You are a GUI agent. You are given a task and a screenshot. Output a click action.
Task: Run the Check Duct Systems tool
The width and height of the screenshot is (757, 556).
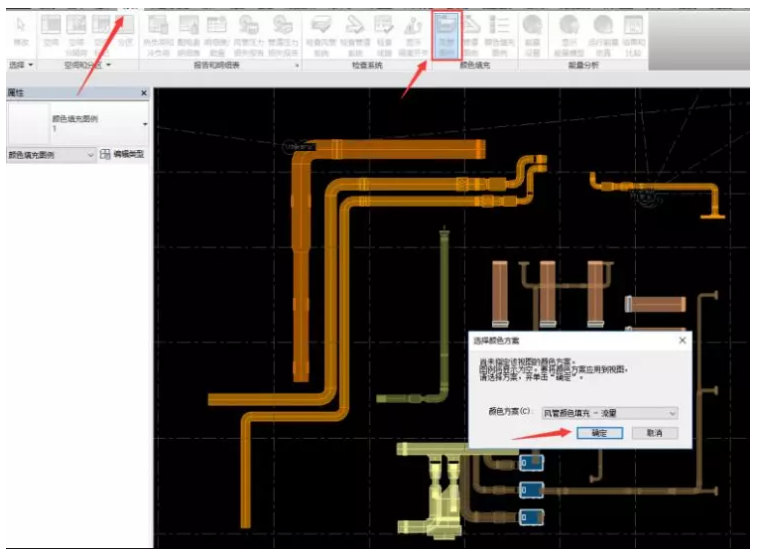click(x=321, y=35)
